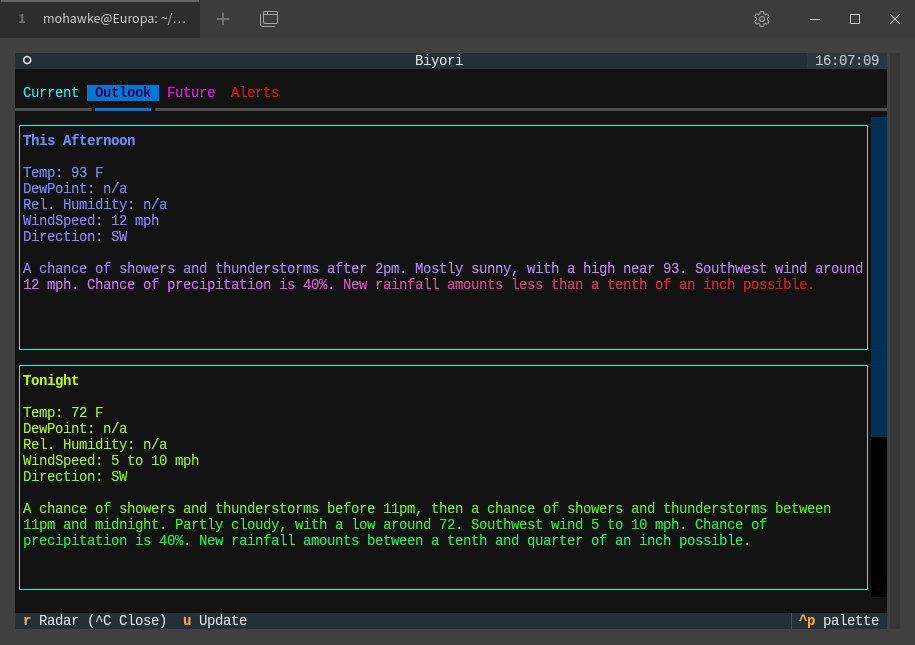Click the clock showing 16:07:09

[847, 61]
